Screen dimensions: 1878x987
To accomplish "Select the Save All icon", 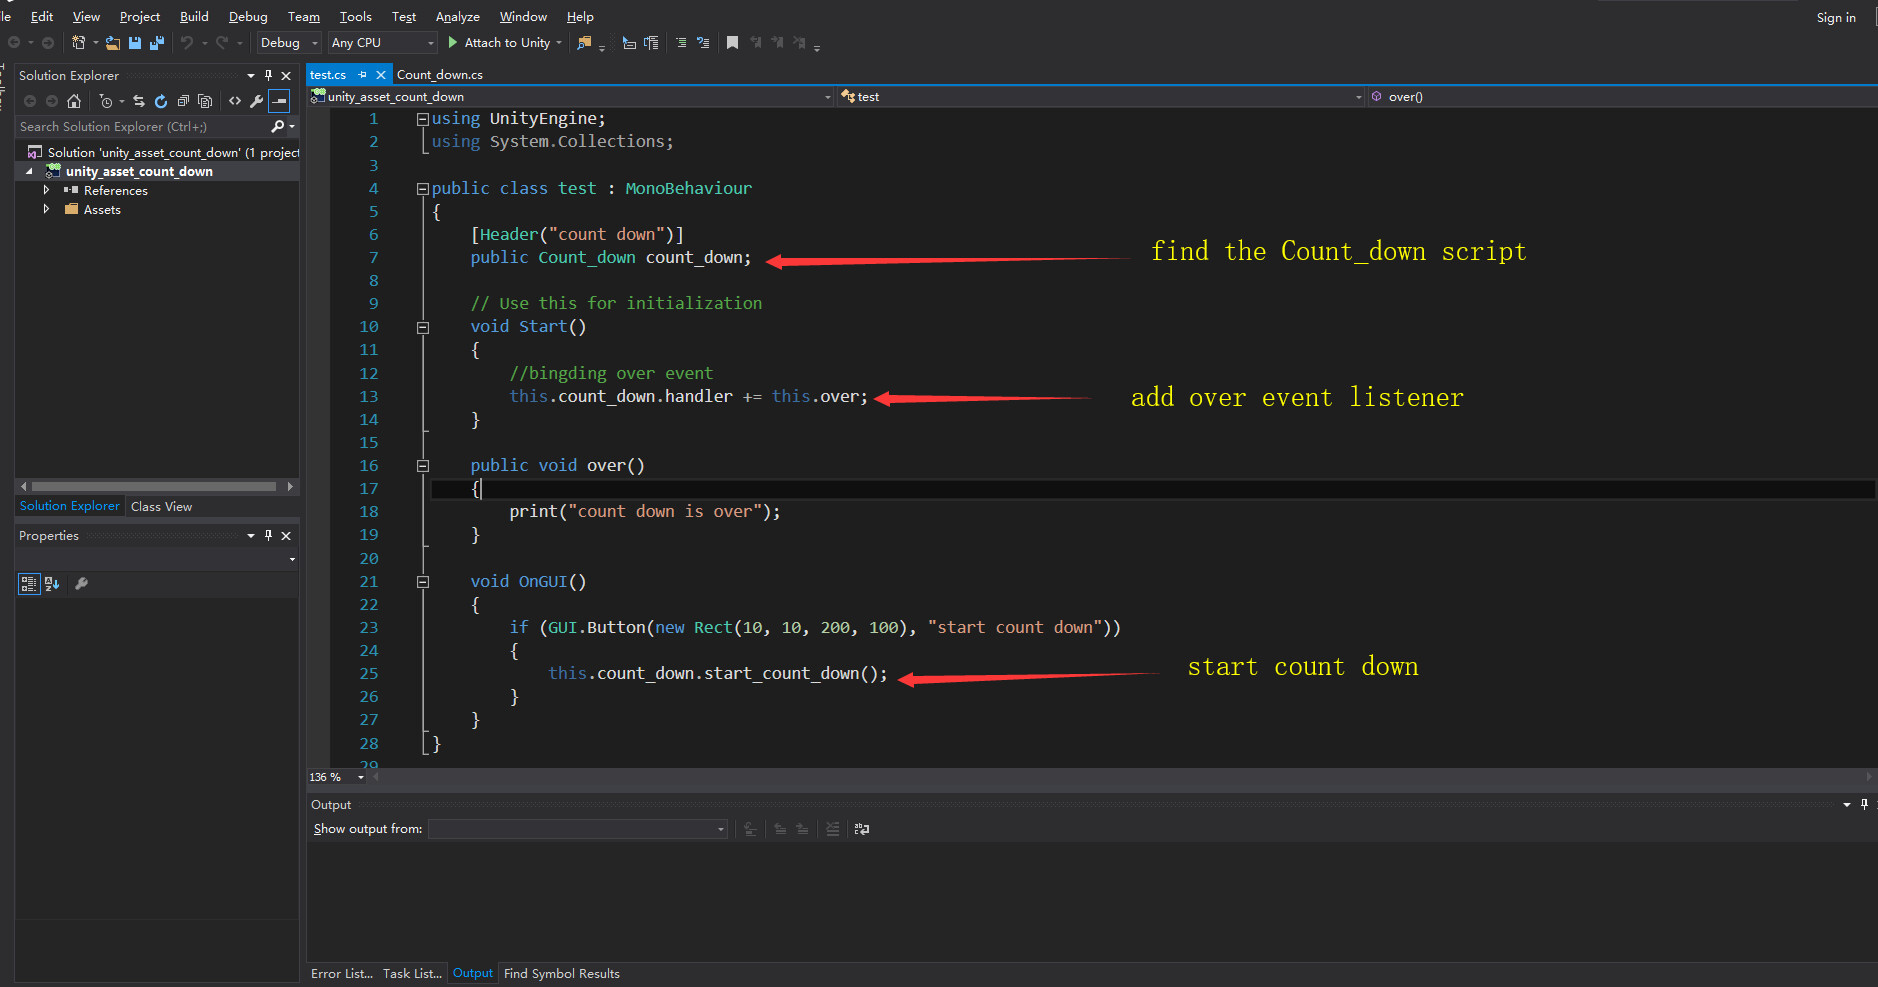I will tap(156, 42).
